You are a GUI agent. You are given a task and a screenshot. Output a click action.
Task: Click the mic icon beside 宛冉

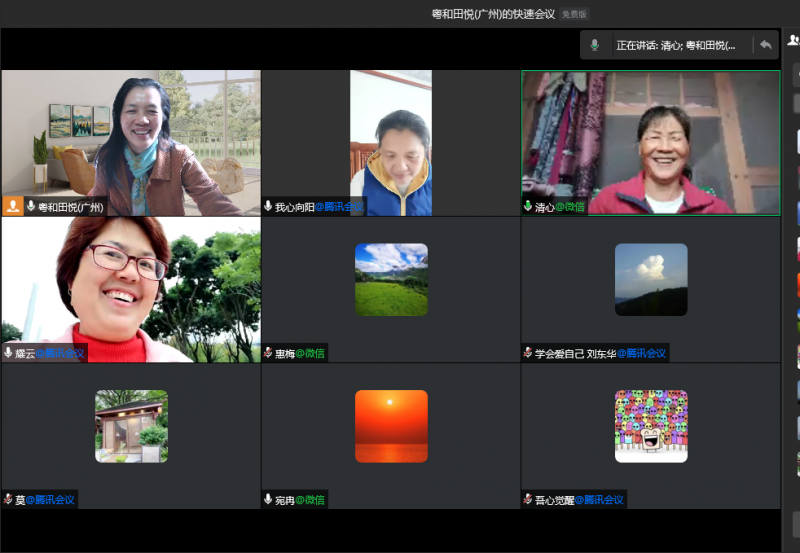click(268, 499)
